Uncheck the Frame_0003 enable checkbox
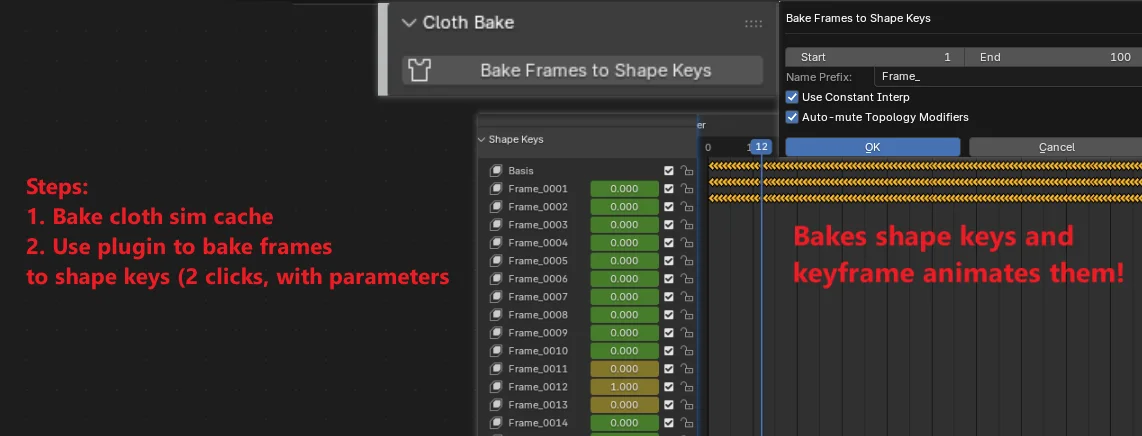 pyautogui.click(x=669, y=225)
